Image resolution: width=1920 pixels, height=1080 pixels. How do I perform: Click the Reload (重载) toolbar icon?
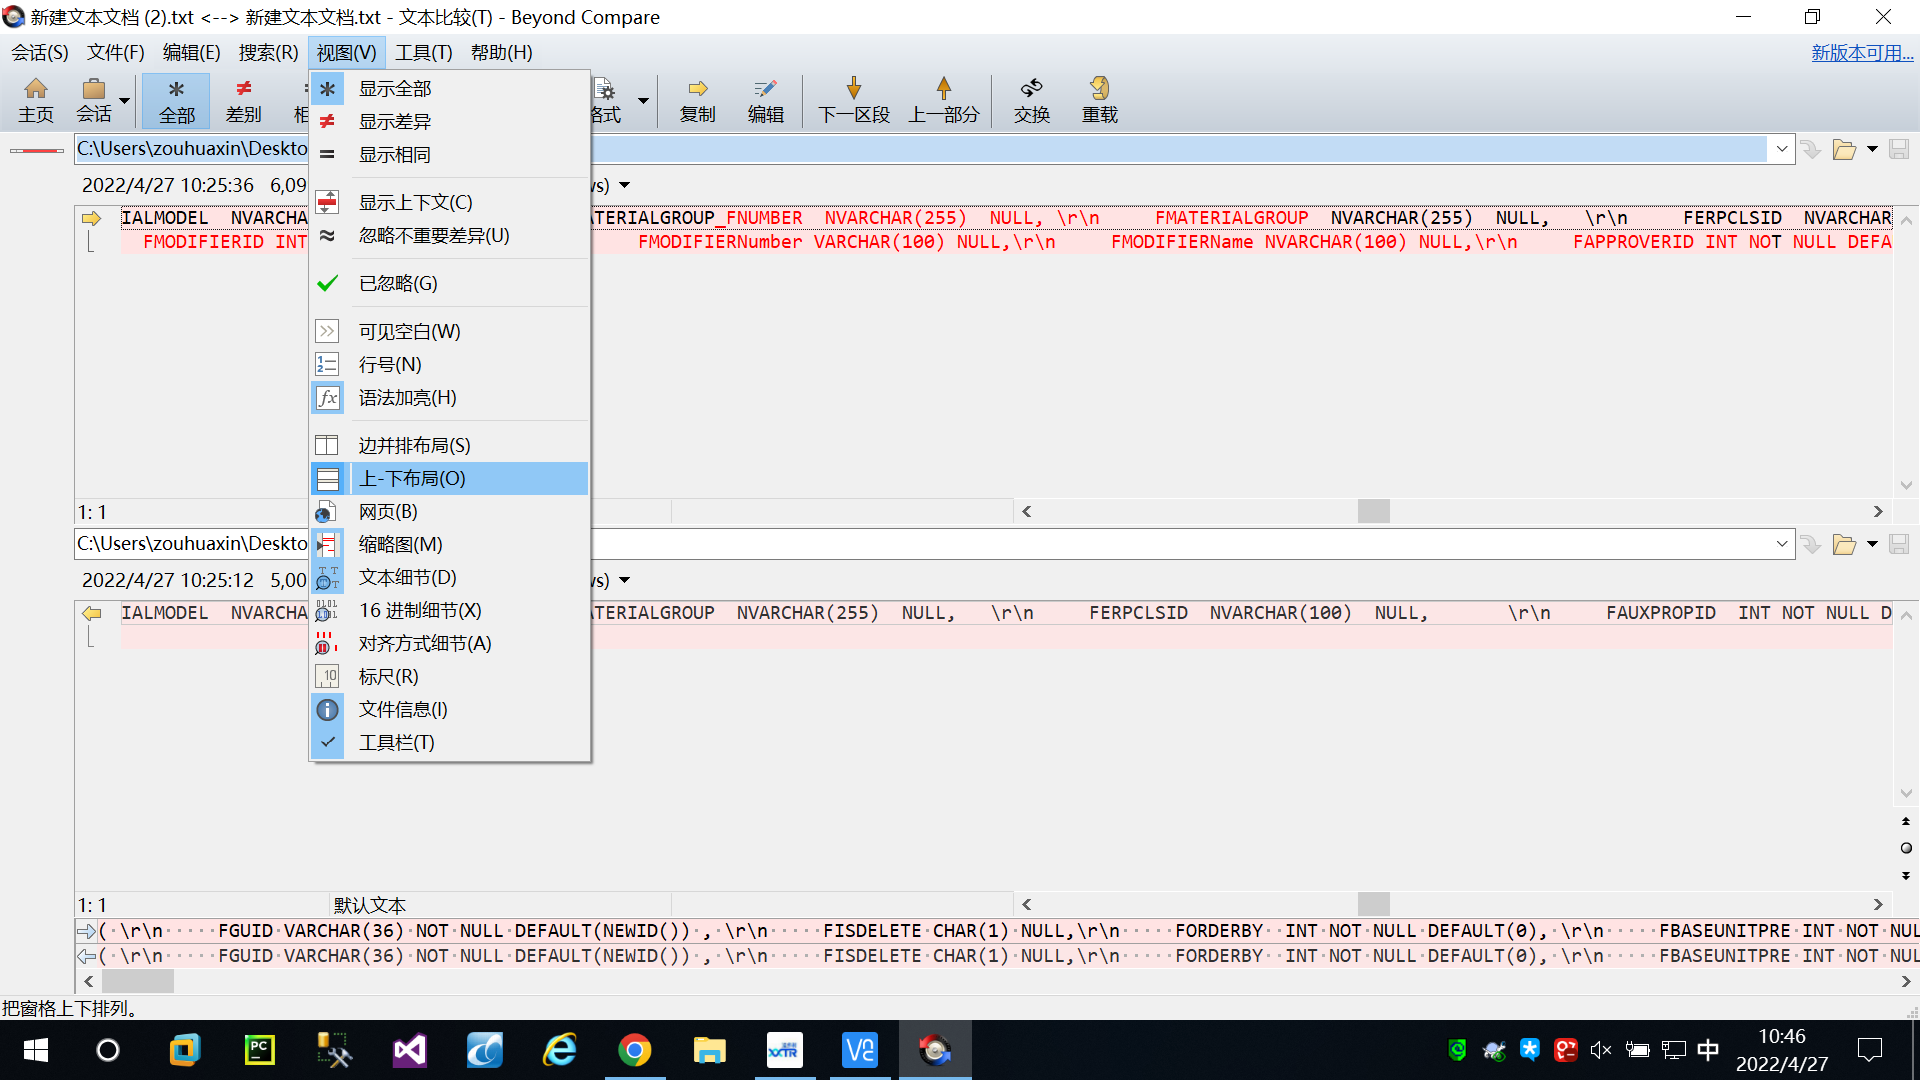pos(1099,100)
